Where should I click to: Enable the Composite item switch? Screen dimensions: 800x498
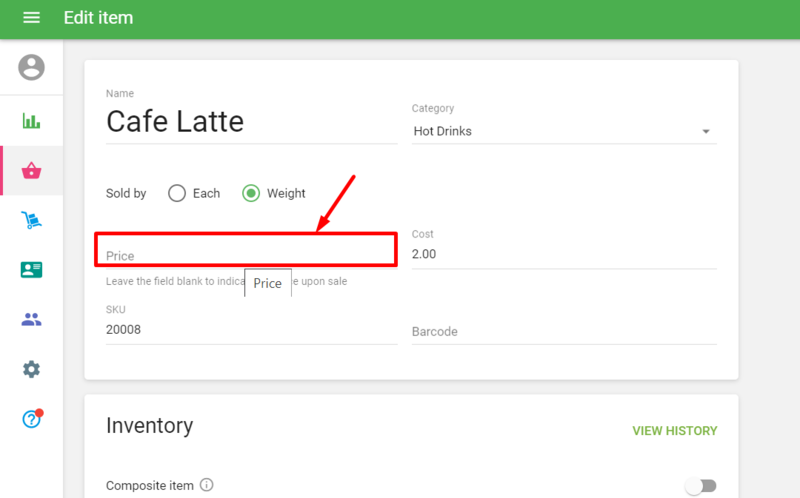701,486
